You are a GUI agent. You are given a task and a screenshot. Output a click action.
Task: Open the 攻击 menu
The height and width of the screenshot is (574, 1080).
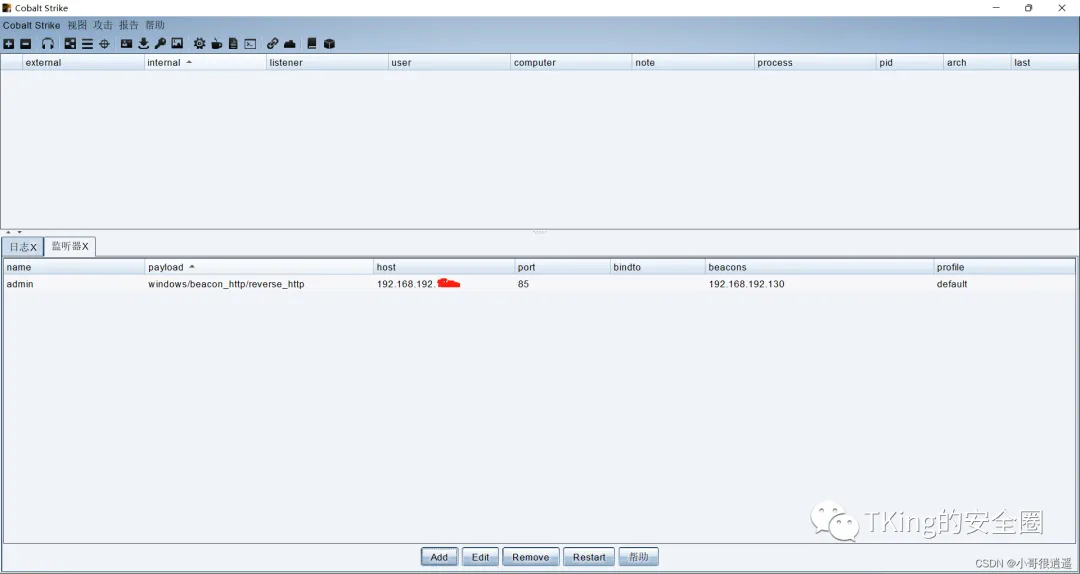103,25
